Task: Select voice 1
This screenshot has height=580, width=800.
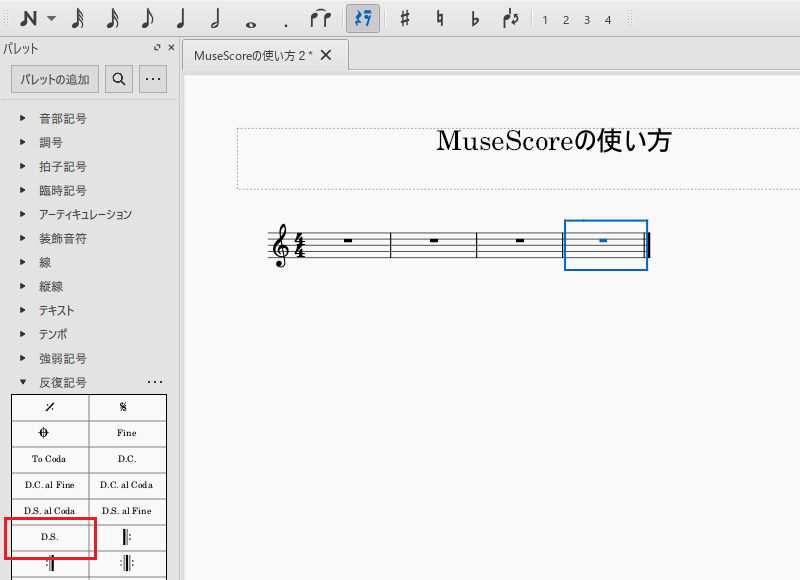Action: pos(545,20)
